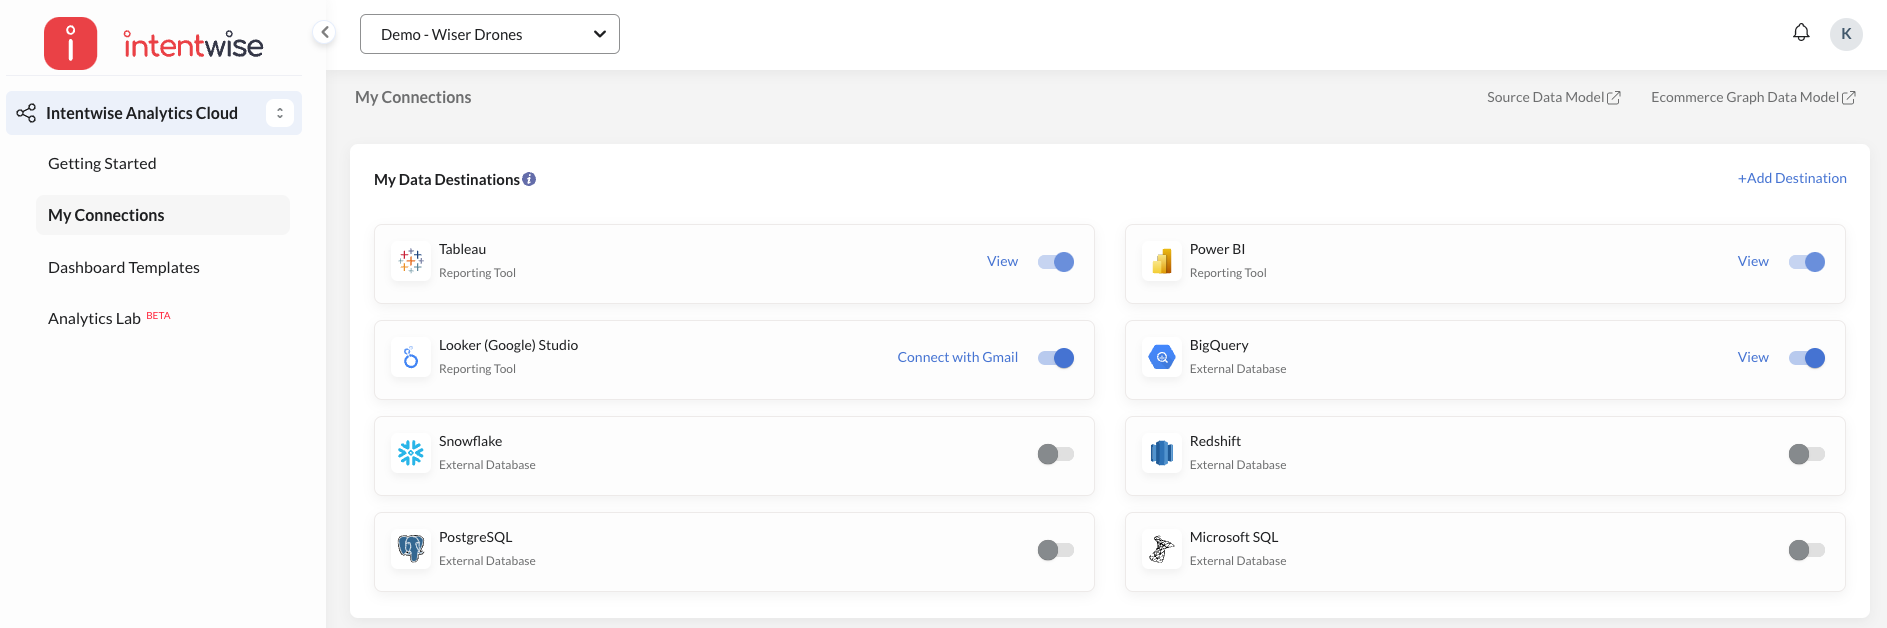Disable the Tableau destination toggle
The height and width of the screenshot is (628, 1887).
click(x=1056, y=262)
